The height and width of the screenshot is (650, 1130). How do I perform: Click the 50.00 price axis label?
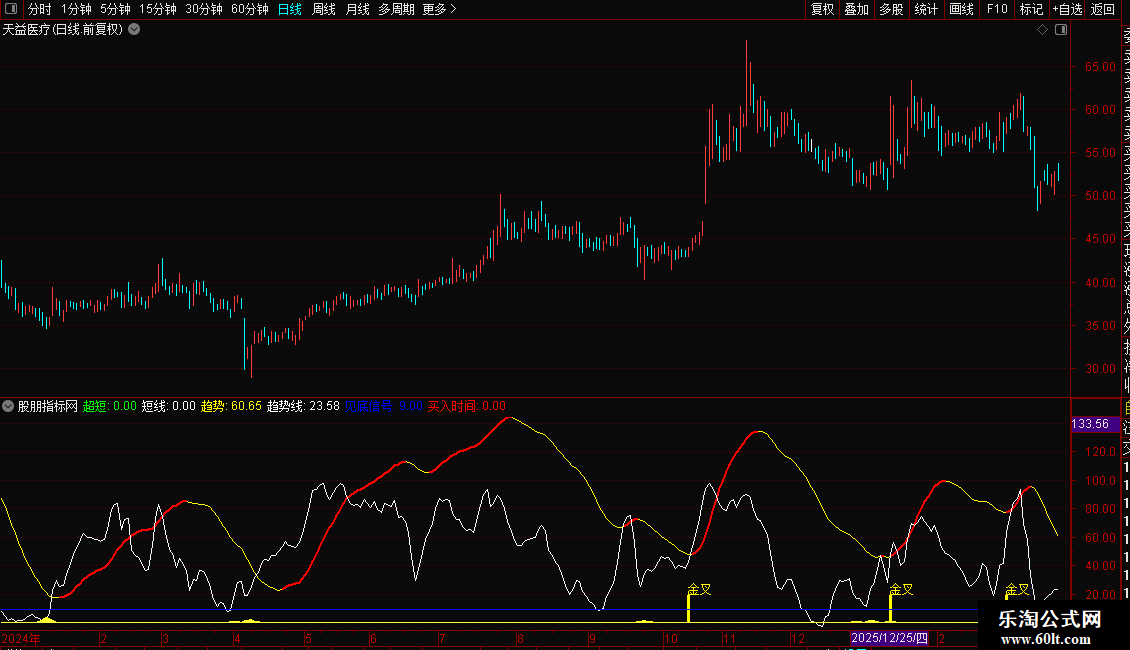1100,195
